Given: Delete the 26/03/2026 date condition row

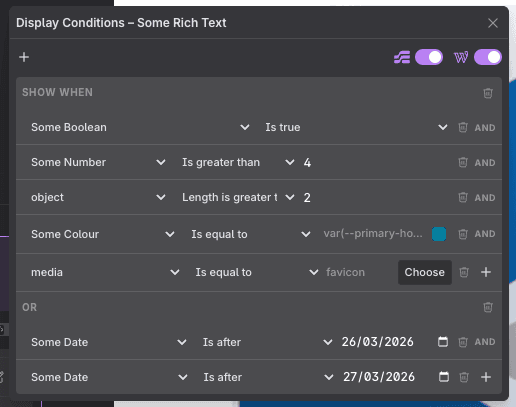Looking at the screenshot, I should pos(463,342).
